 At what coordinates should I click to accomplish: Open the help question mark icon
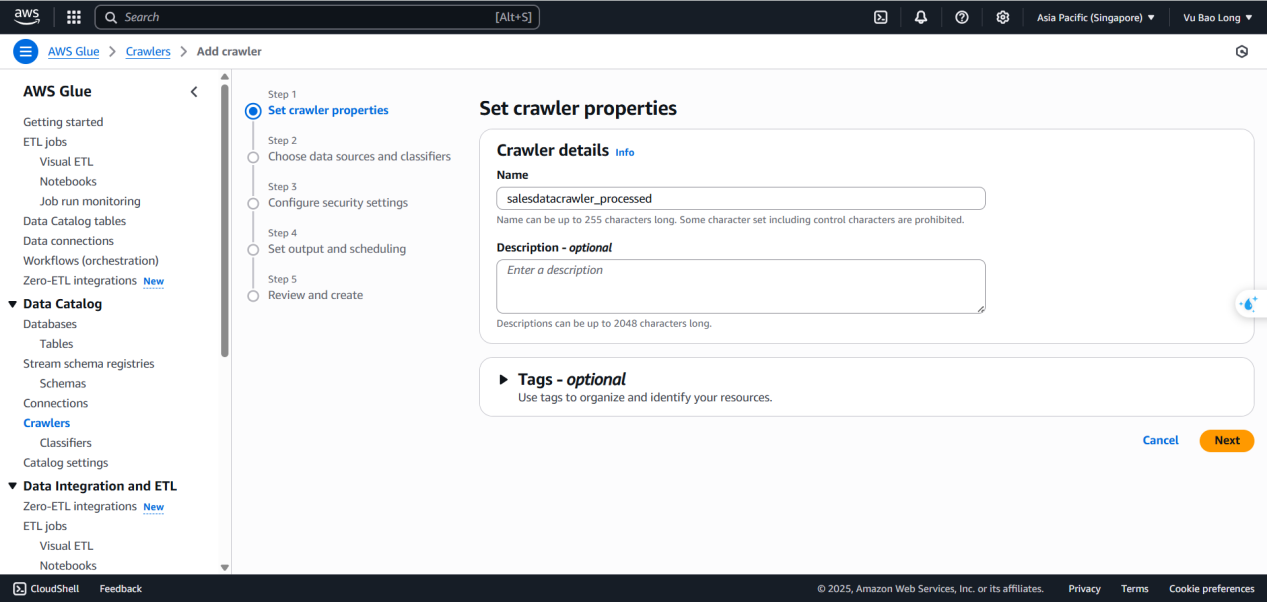click(x=962, y=17)
